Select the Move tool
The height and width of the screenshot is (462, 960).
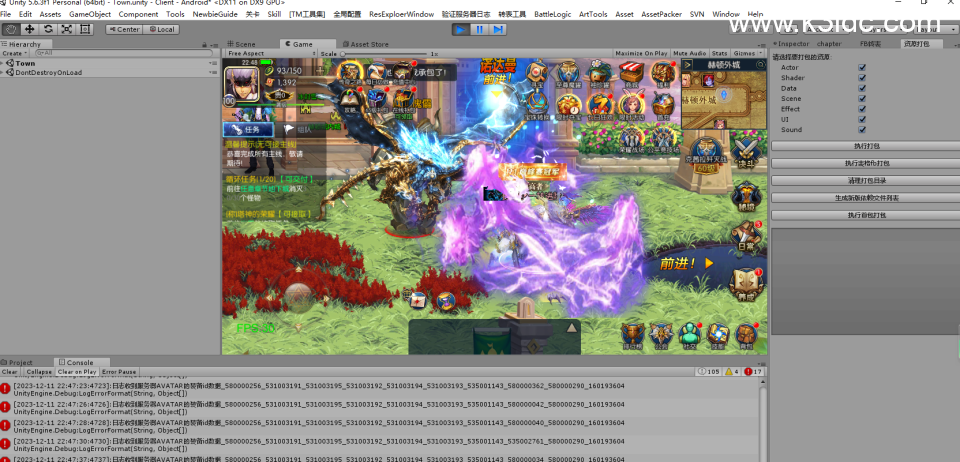click(x=29, y=29)
